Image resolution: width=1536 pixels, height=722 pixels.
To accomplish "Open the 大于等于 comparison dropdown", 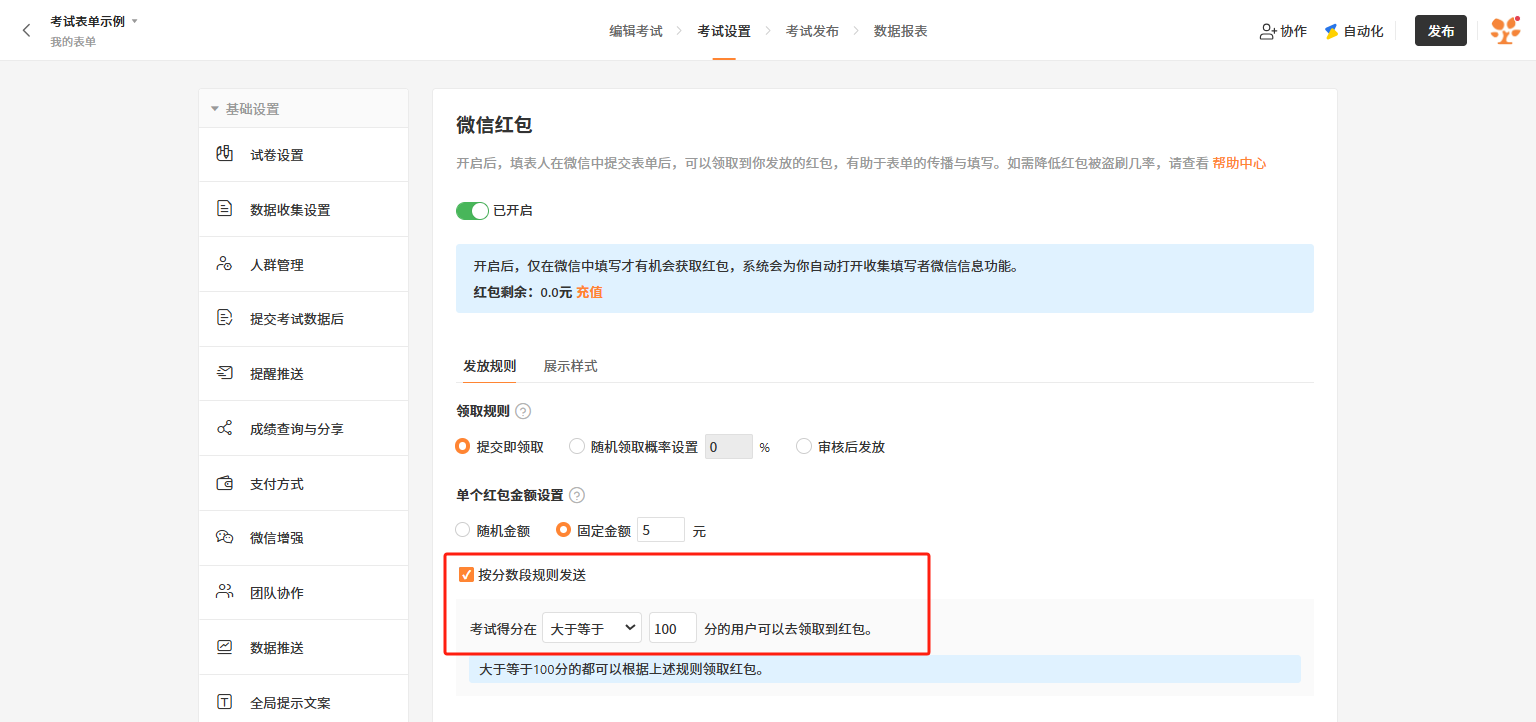I will pos(592,628).
